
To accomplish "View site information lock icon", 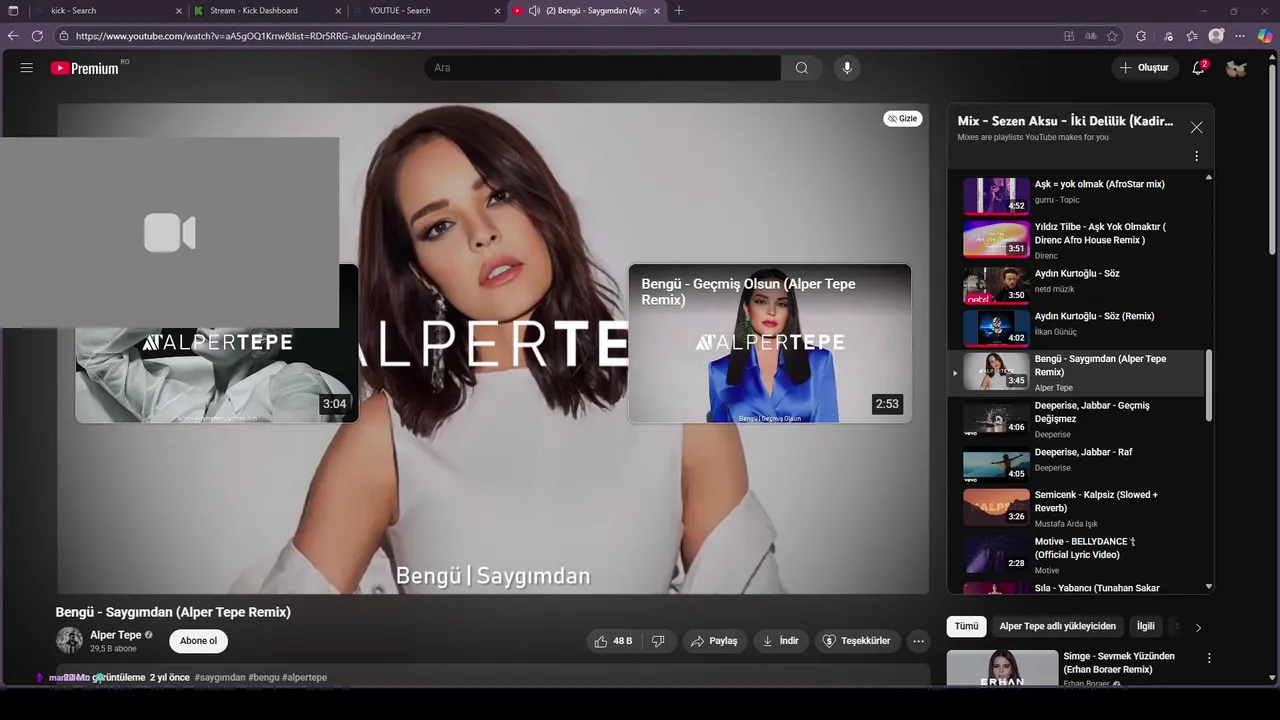I will (64, 36).
